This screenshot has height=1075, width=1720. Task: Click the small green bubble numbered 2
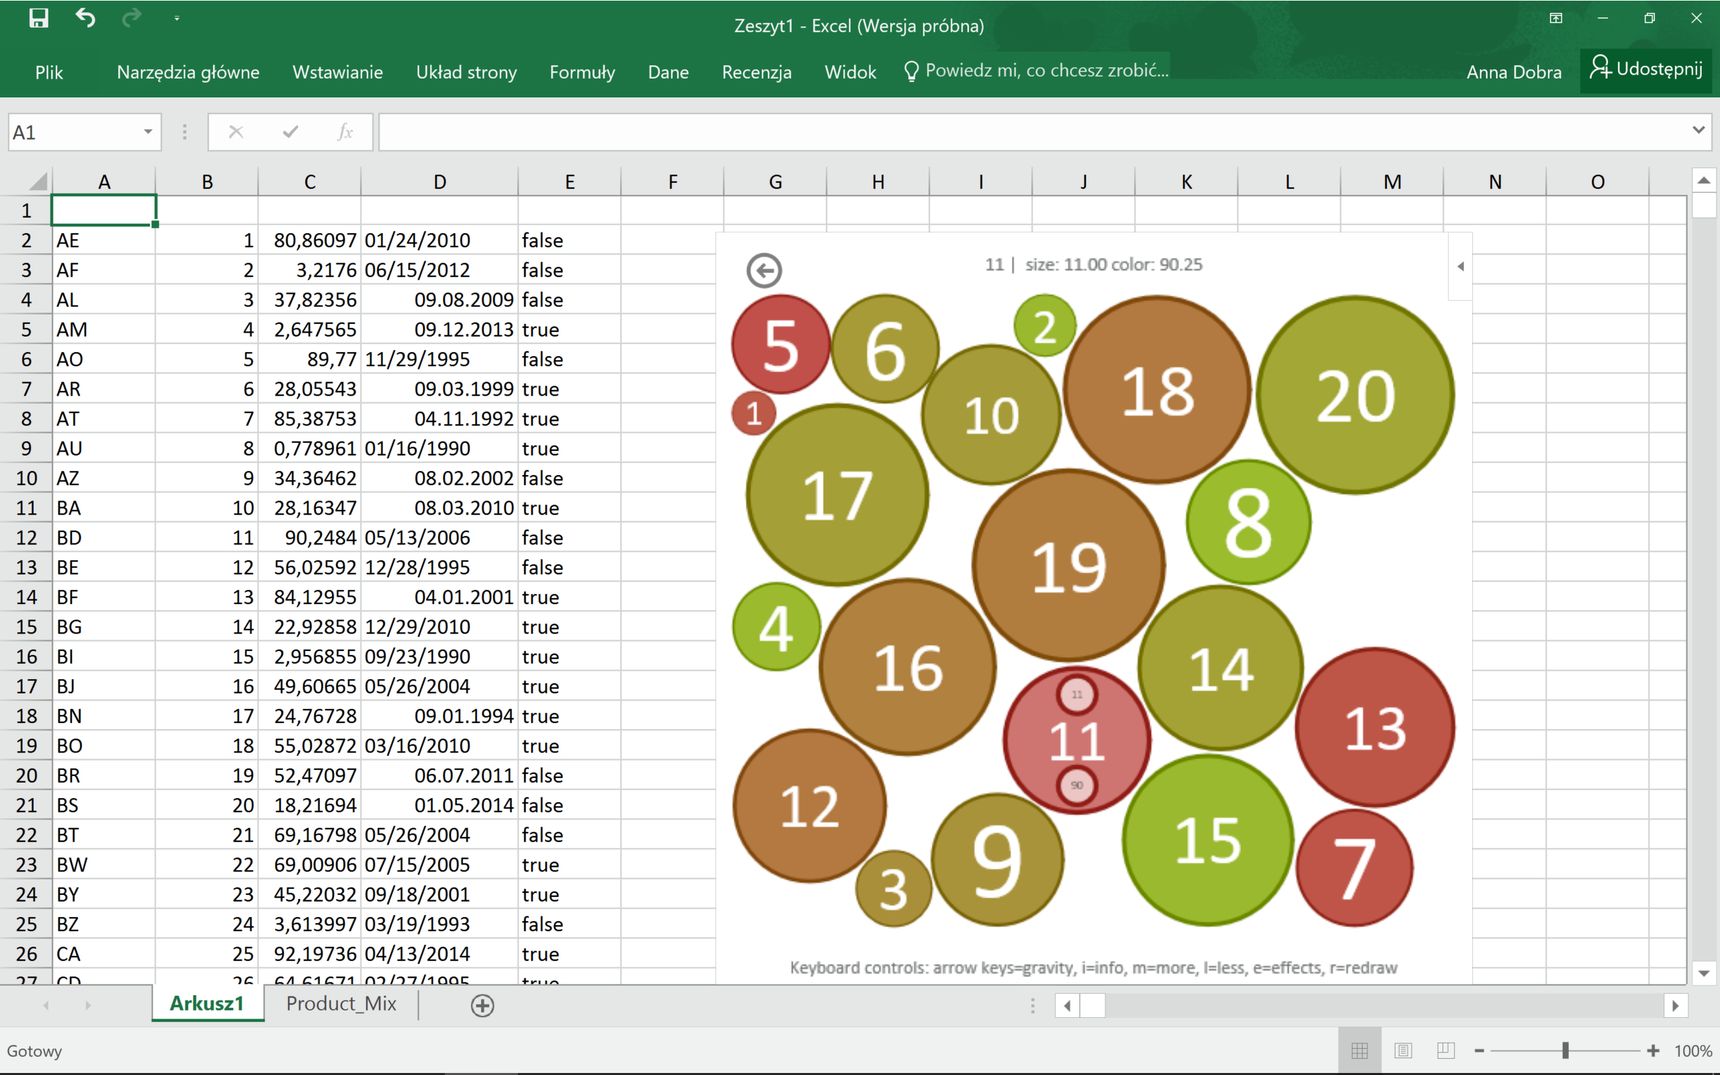tap(1045, 326)
